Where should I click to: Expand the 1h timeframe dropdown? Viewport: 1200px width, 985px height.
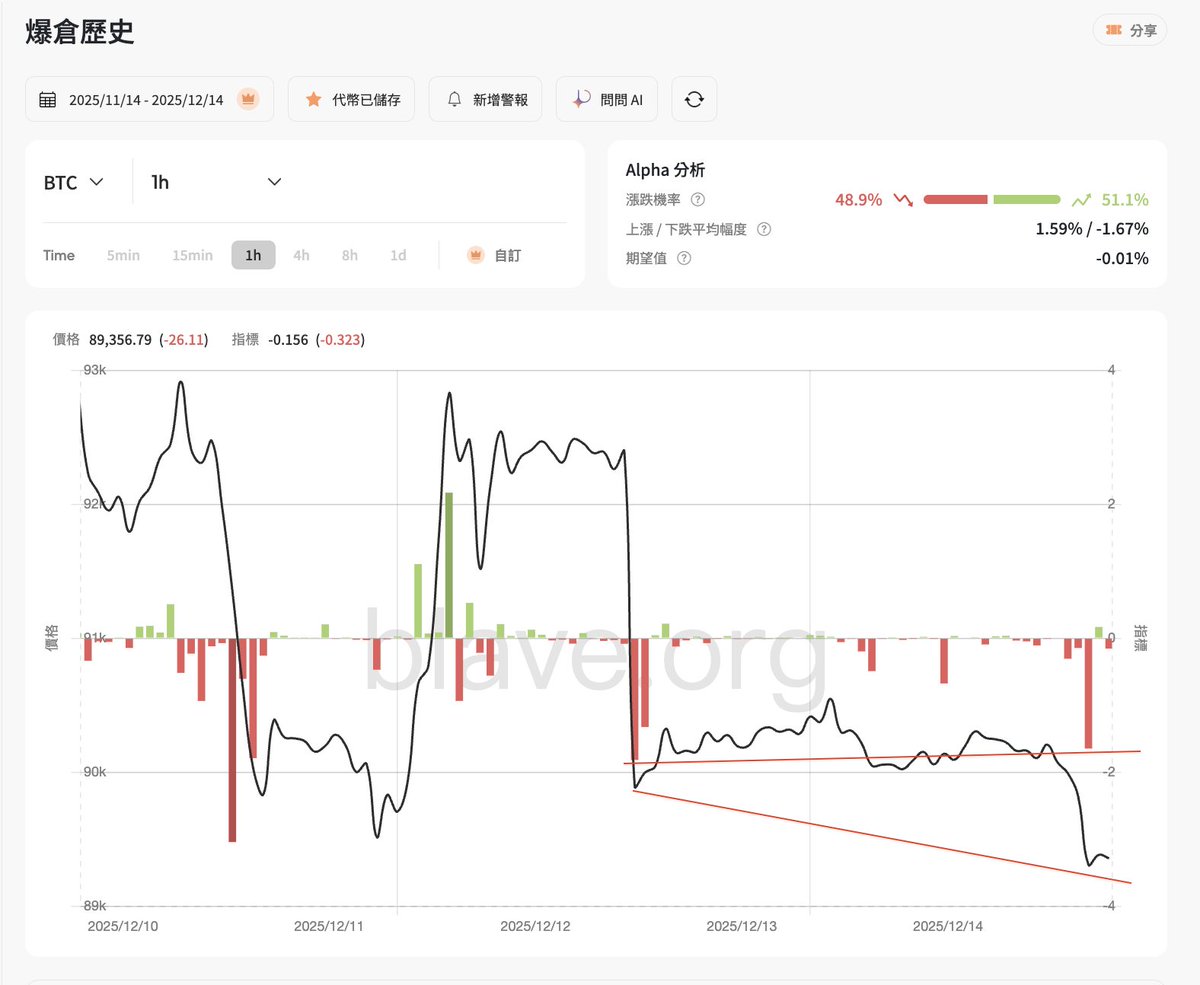[x=216, y=182]
